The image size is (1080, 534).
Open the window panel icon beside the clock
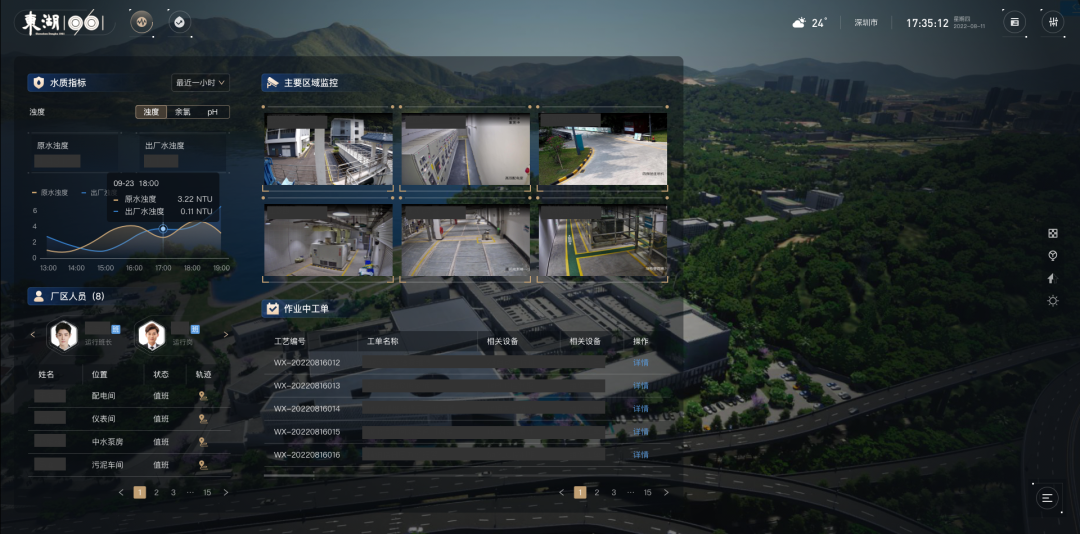1014,22
